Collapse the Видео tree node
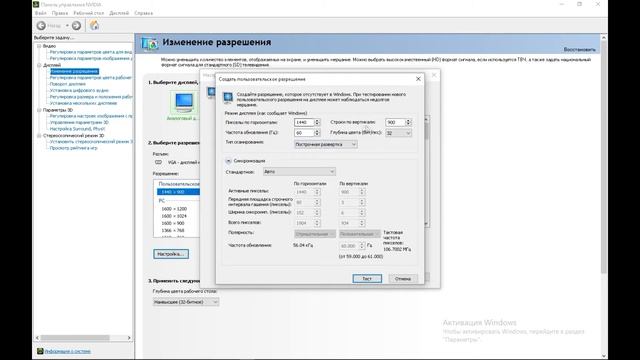The width and height of the screenshot is (640, 360). [x=39, y=46]
